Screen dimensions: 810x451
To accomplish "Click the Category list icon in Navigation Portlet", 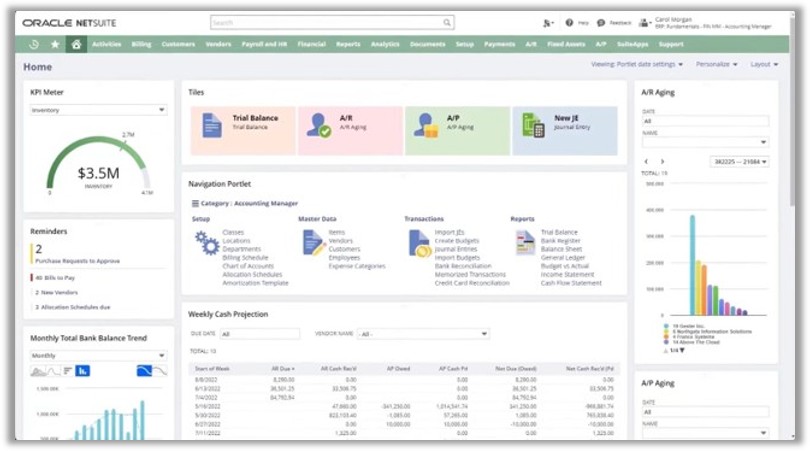I will pyautogui.click(x=195, y=204).
